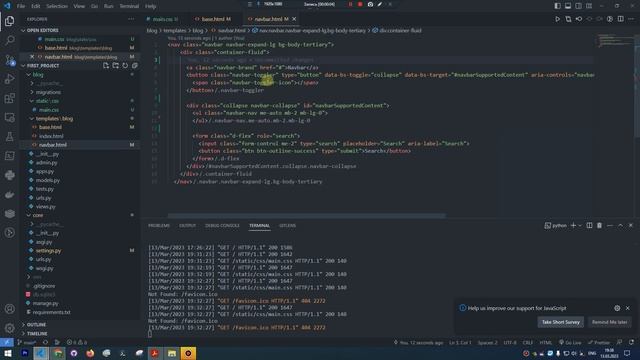
Task: Open the Explorer view in activity bar
Action: (x=9, y=21)
